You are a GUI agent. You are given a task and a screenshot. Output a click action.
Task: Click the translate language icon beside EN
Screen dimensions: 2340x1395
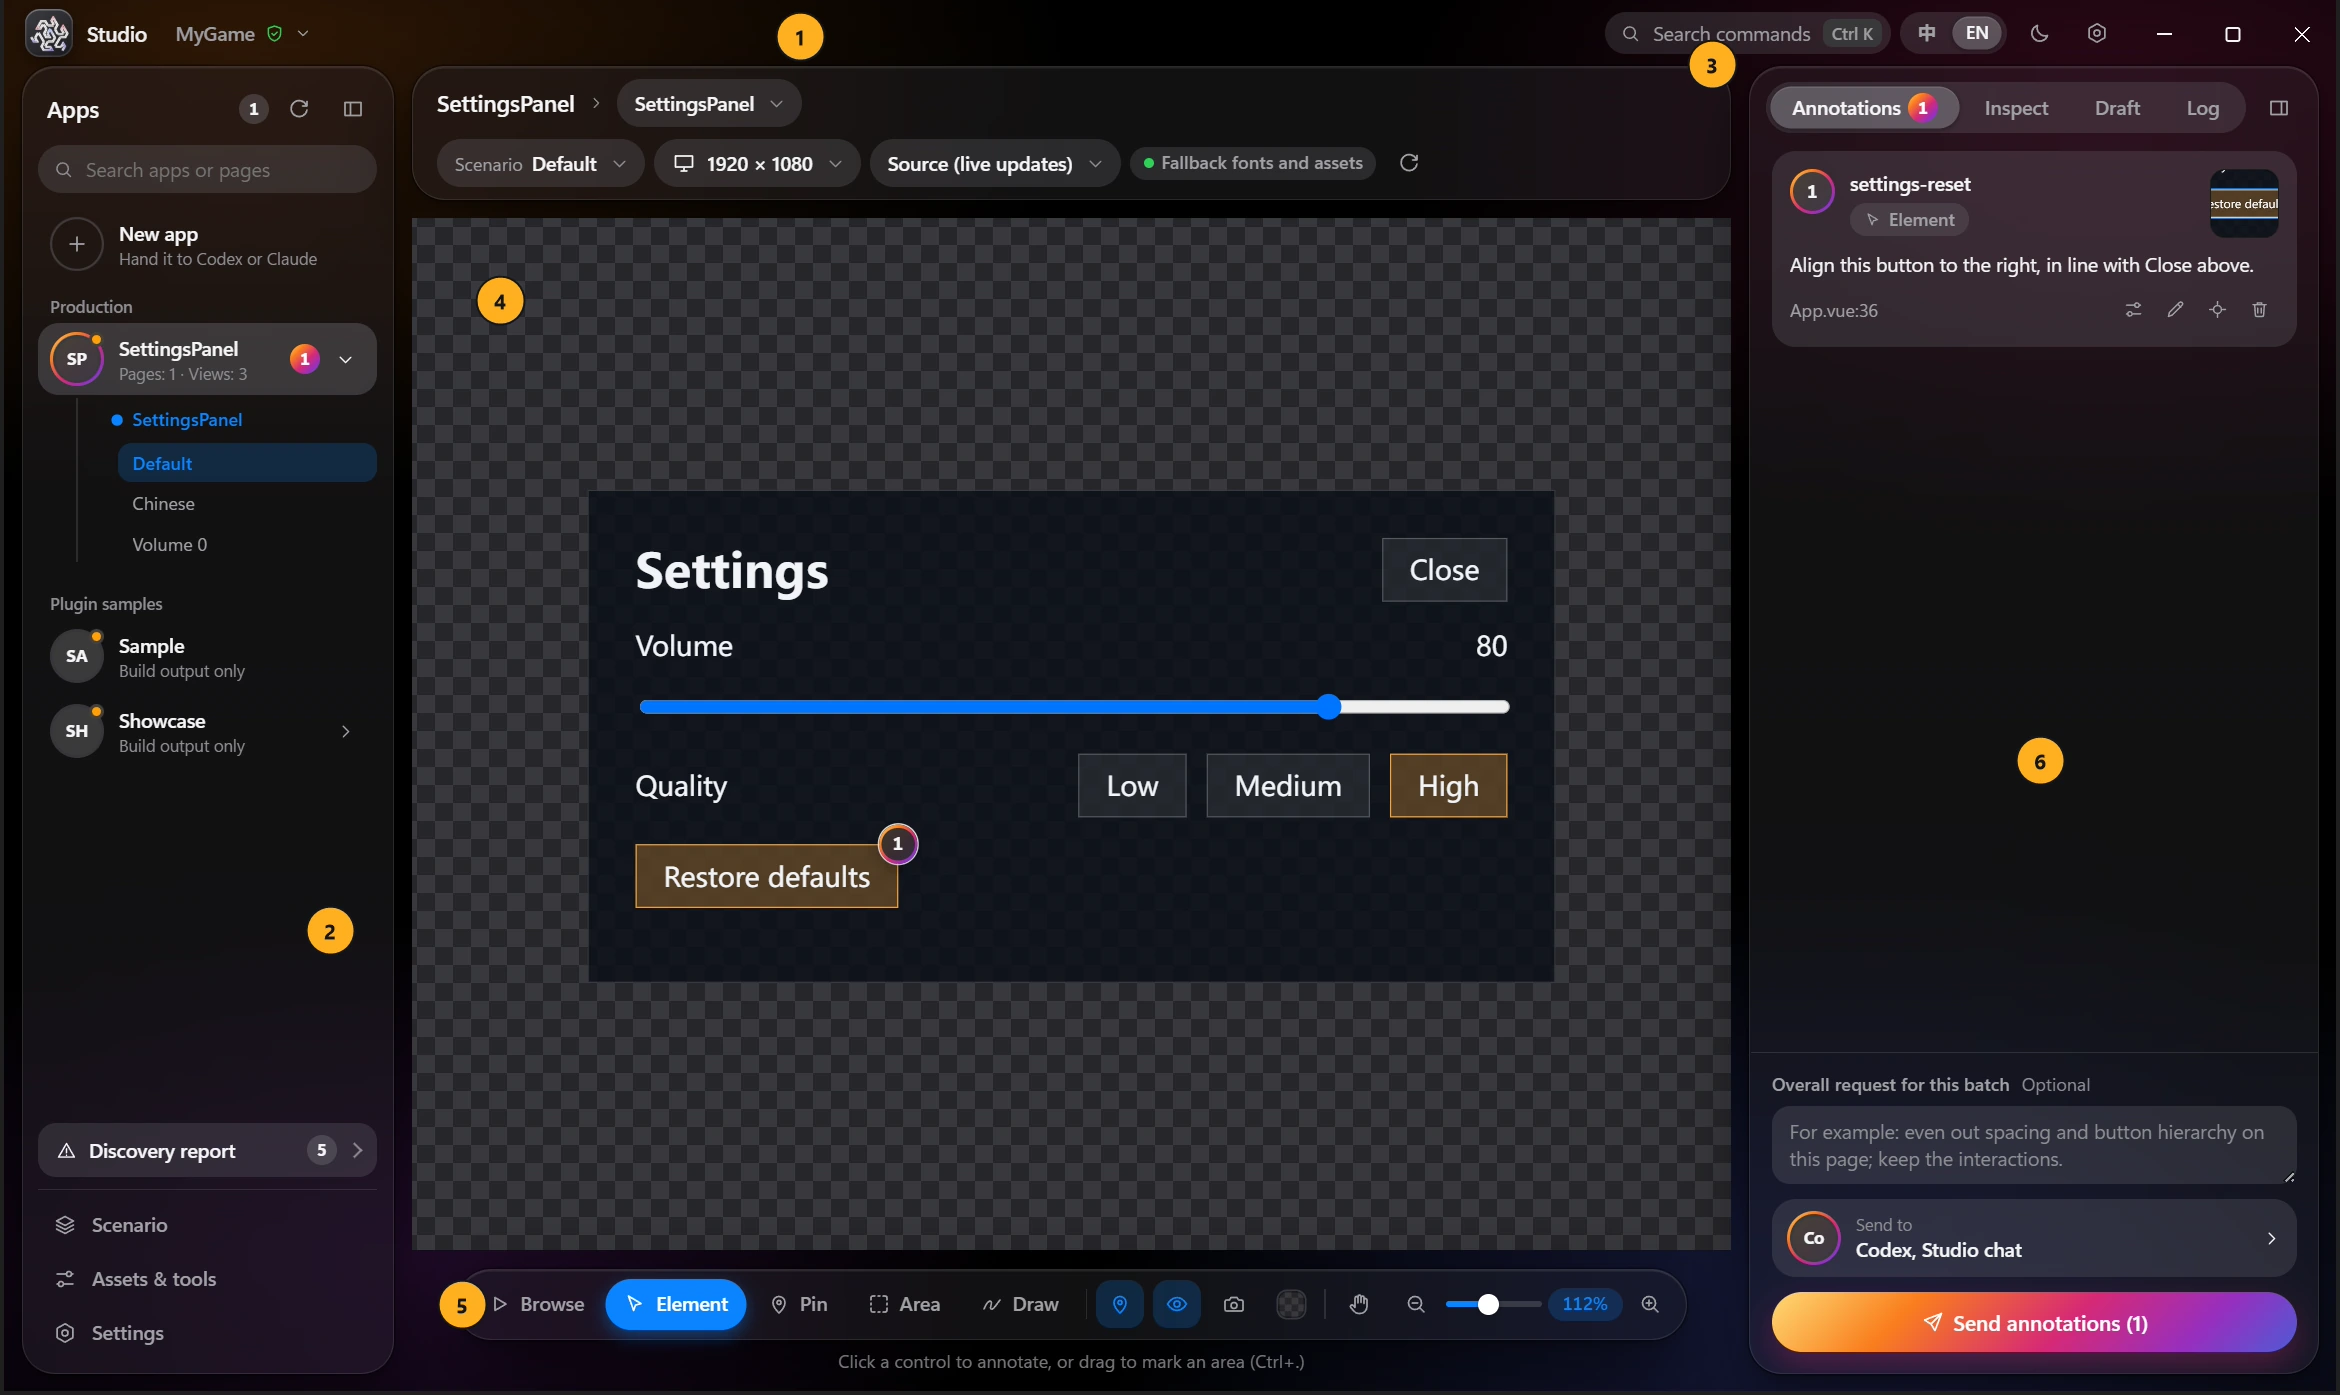pyautogui.click(x=1926, y=33)
